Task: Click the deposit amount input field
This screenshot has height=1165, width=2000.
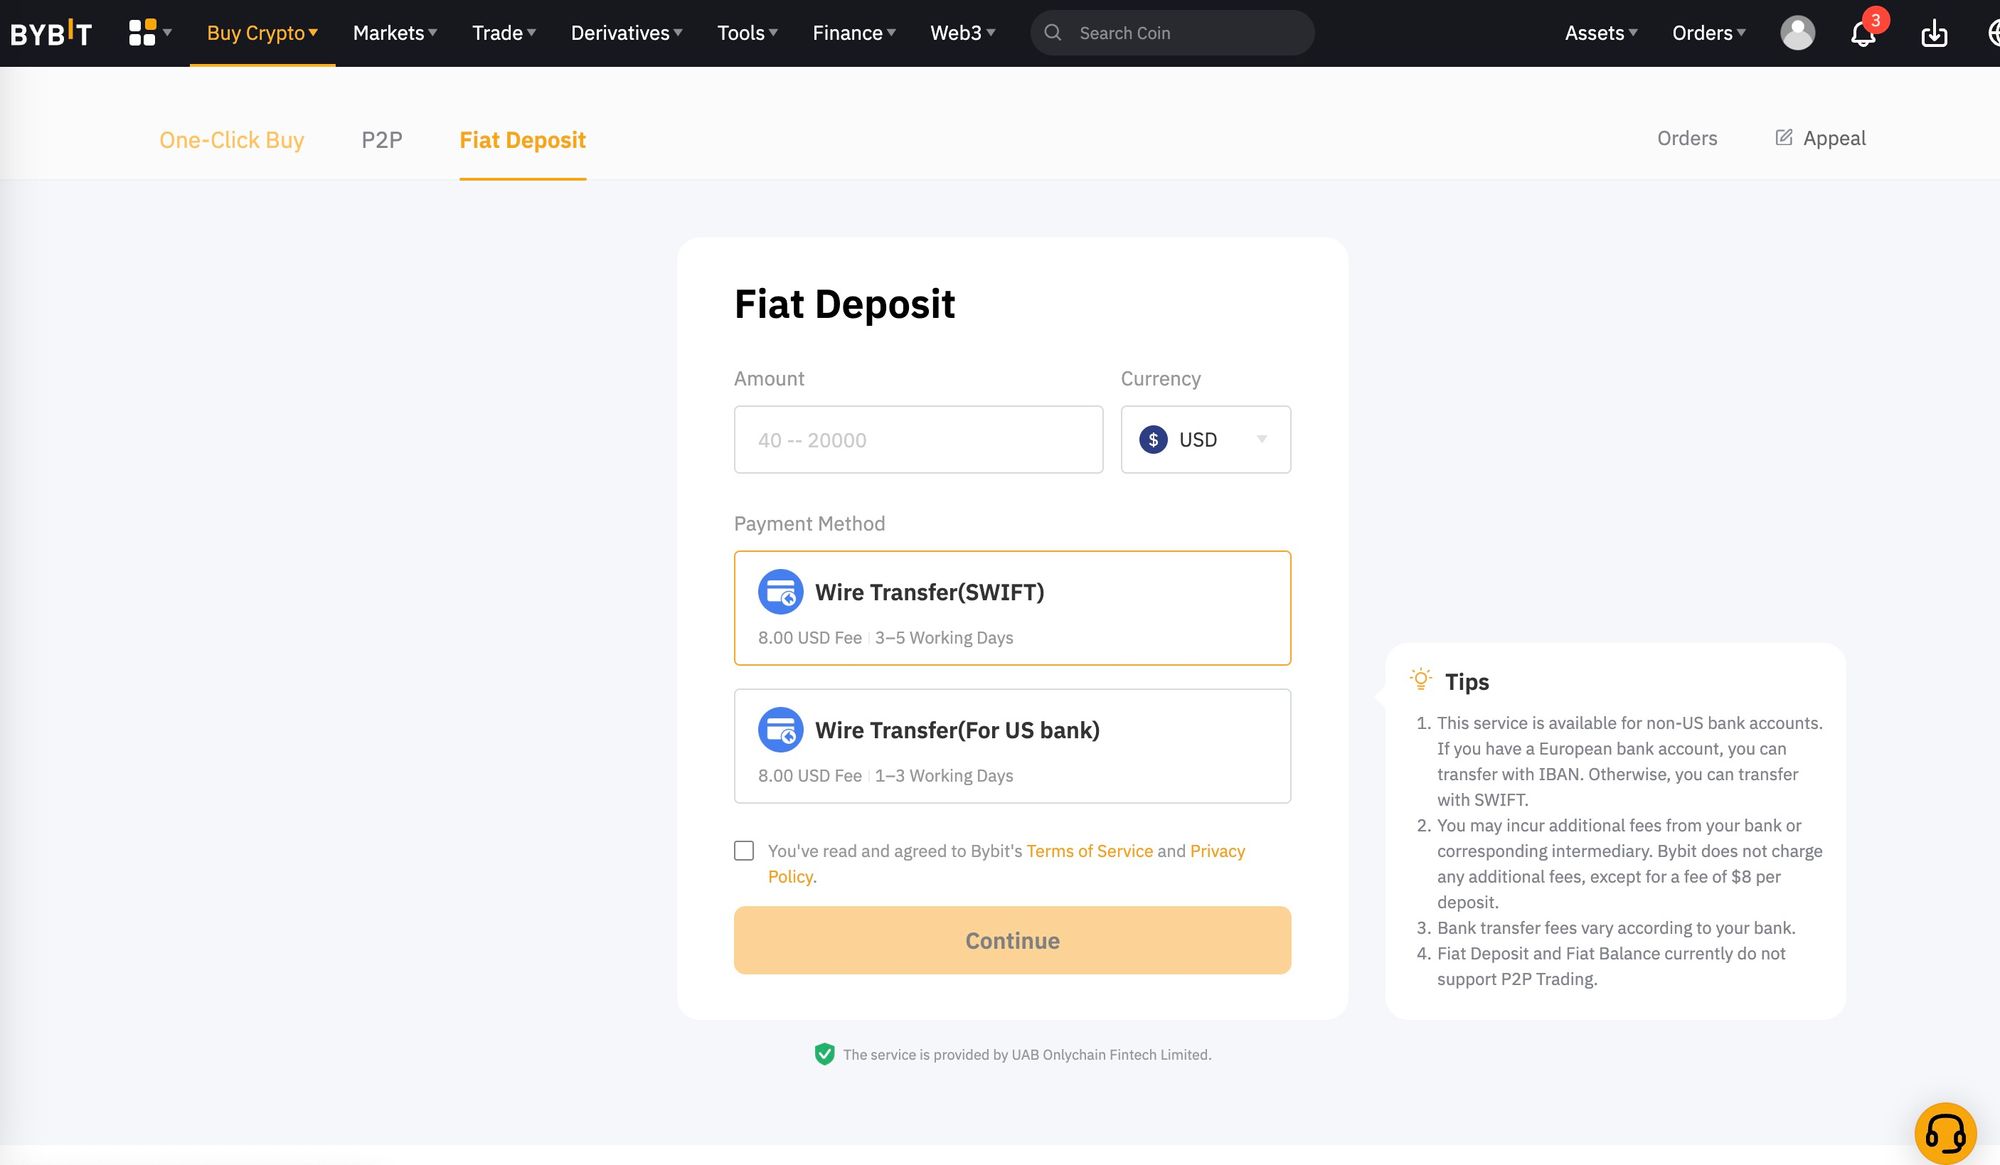Action: coord(918,440)
